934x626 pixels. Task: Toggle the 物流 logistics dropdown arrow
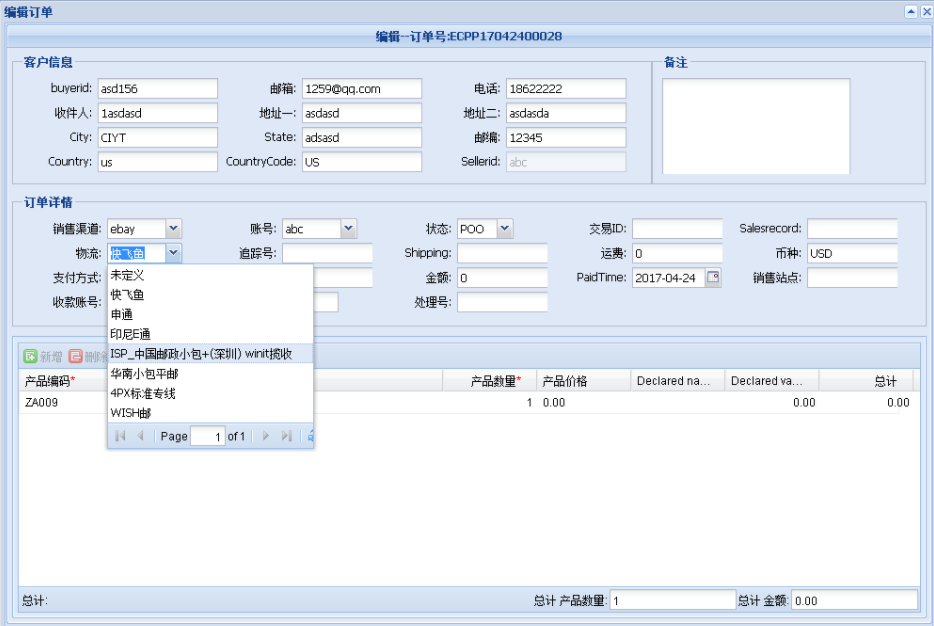click(173, 254)
